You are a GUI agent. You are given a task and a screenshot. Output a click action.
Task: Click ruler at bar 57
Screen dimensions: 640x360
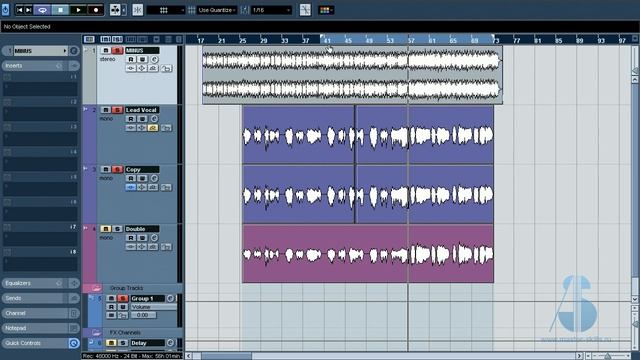[x=411, y=40]
